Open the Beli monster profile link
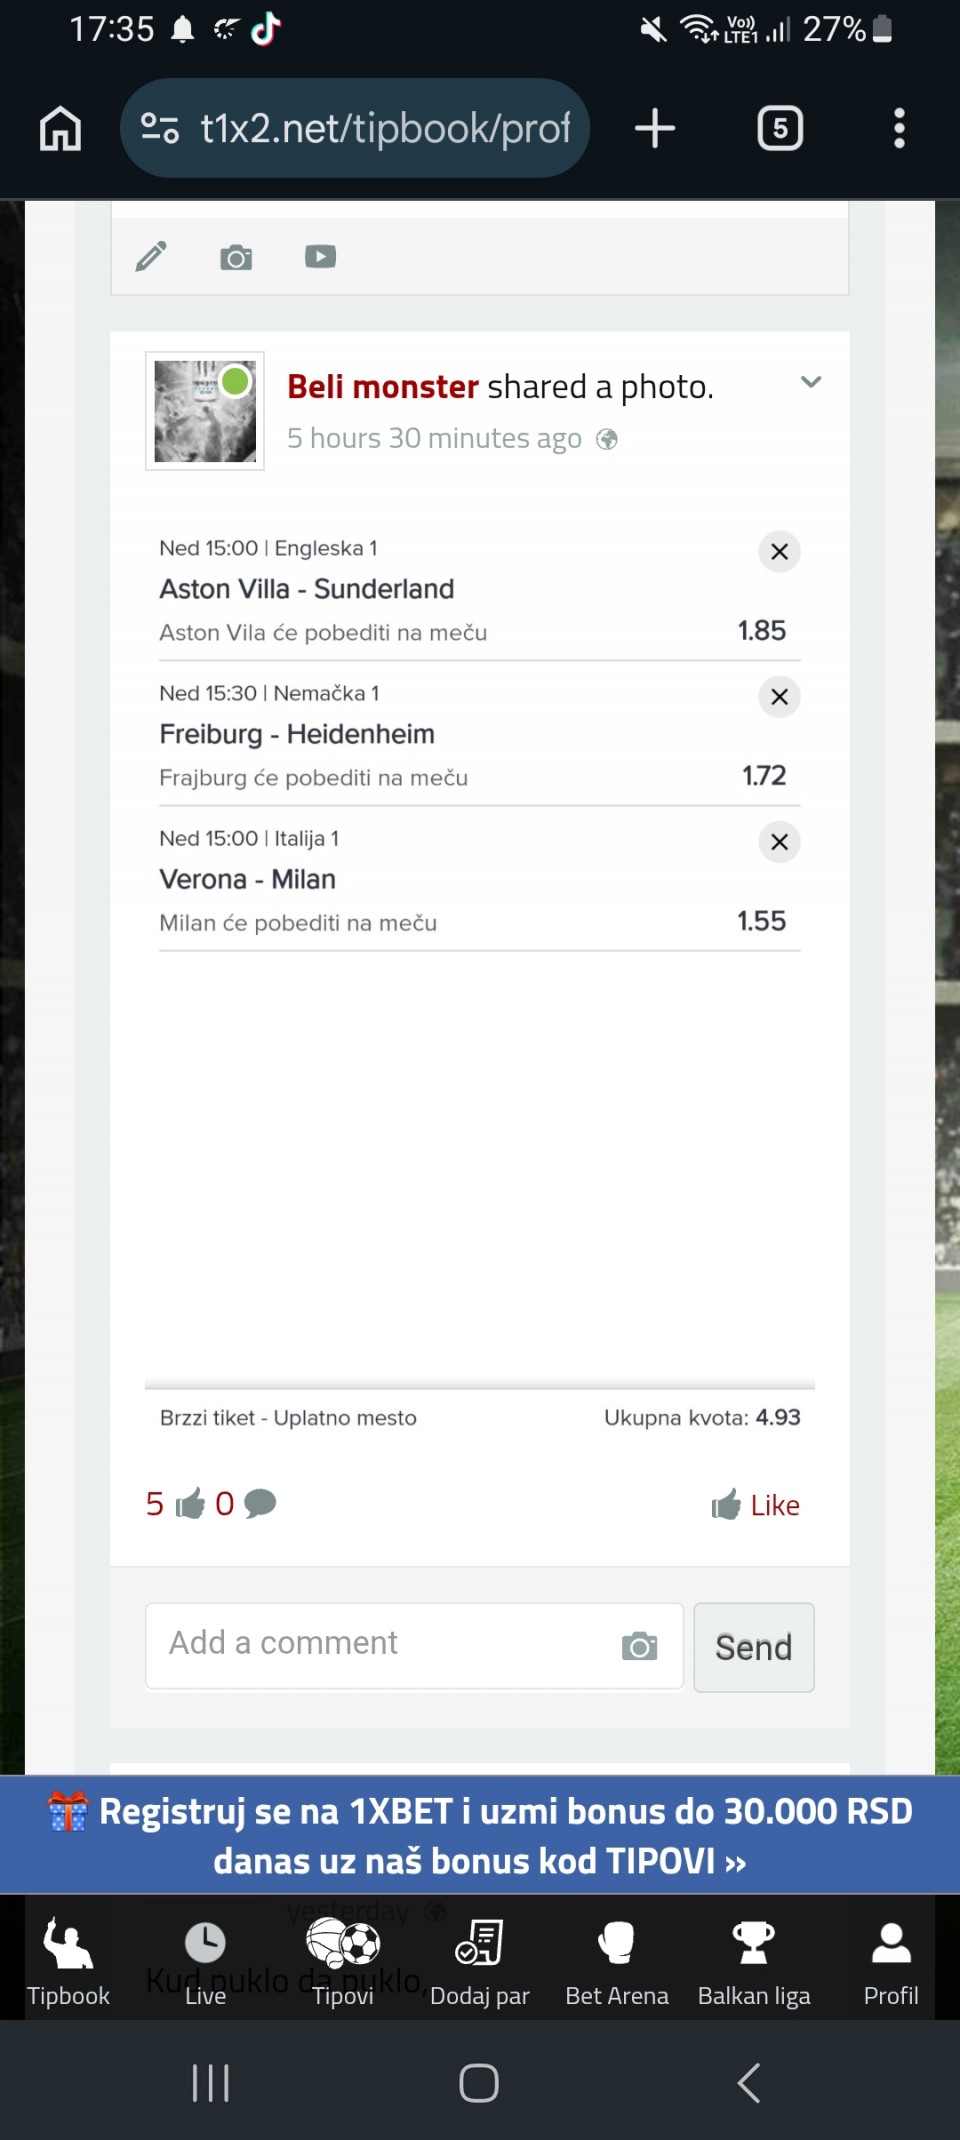This screenshot has width=960, height=2140. pyautogui.click(x=383, y=387)
